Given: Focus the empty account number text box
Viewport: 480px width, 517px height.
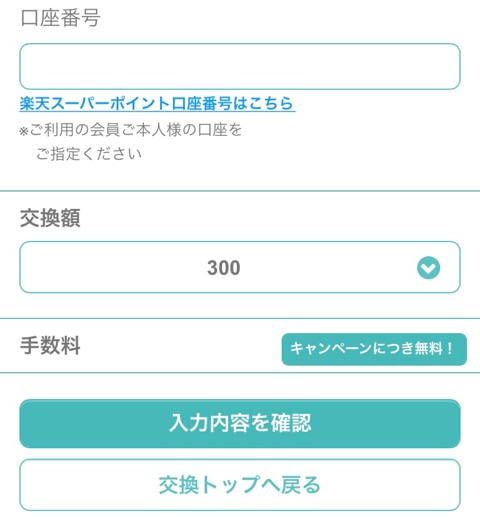Looking at the screenshot, I should [x=240, y=66].
